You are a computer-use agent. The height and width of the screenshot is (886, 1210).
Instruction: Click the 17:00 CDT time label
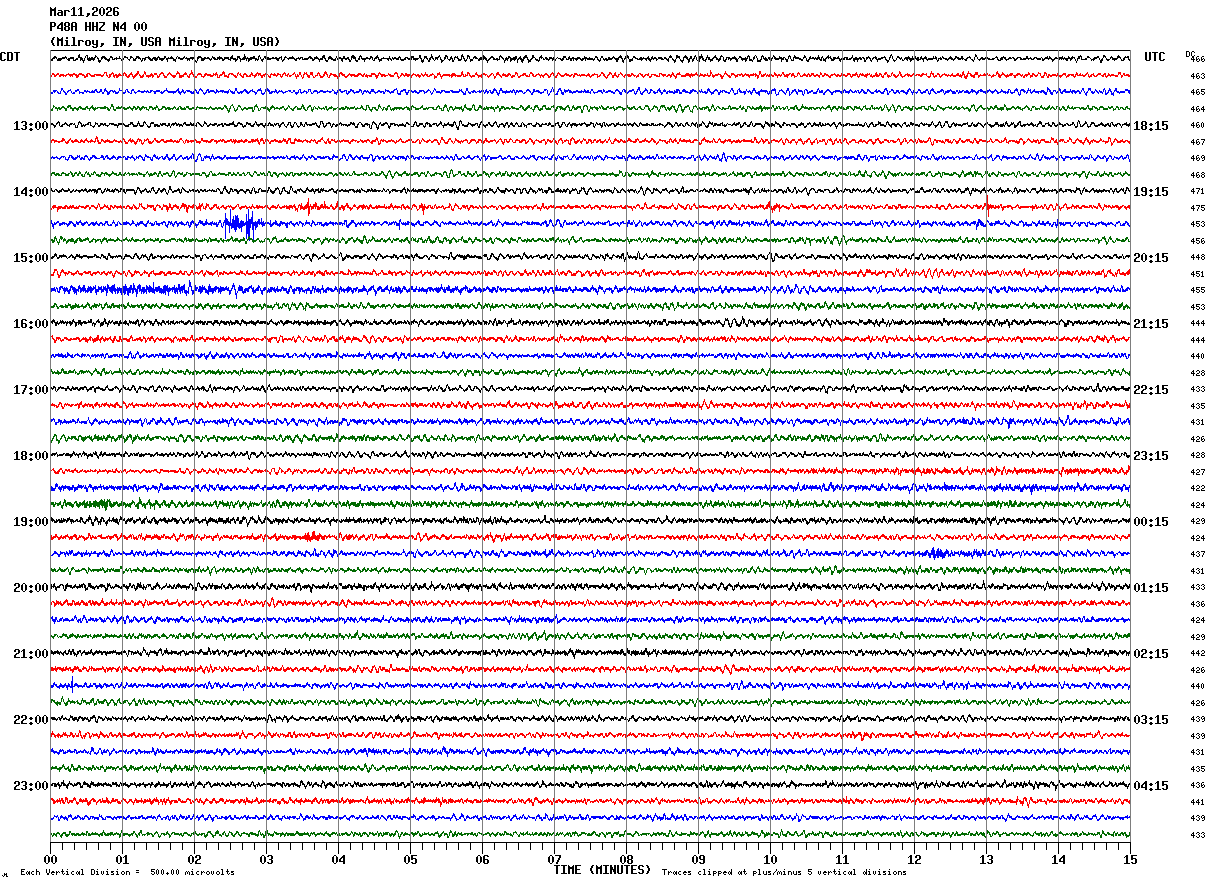click(x=31, y=390)
